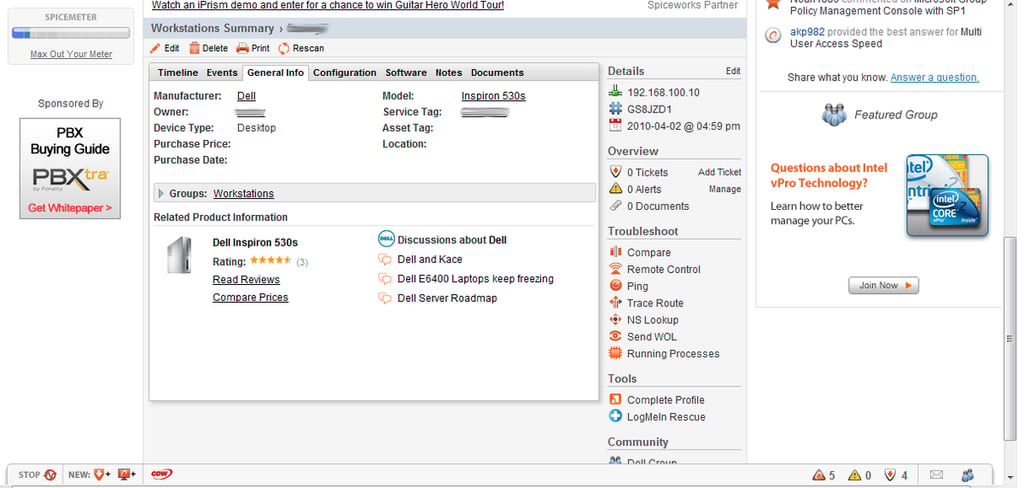Click the yellow warning count 0 in status bar
Viewport: 1024px width, 488px height.
pyautogui.click(x=859, y=476)
